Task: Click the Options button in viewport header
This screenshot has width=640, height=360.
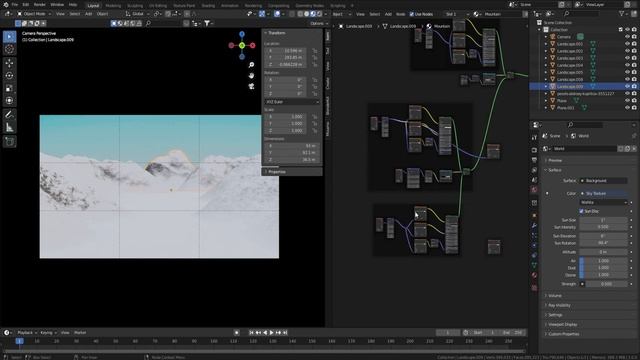Action: tap(318, 23)
